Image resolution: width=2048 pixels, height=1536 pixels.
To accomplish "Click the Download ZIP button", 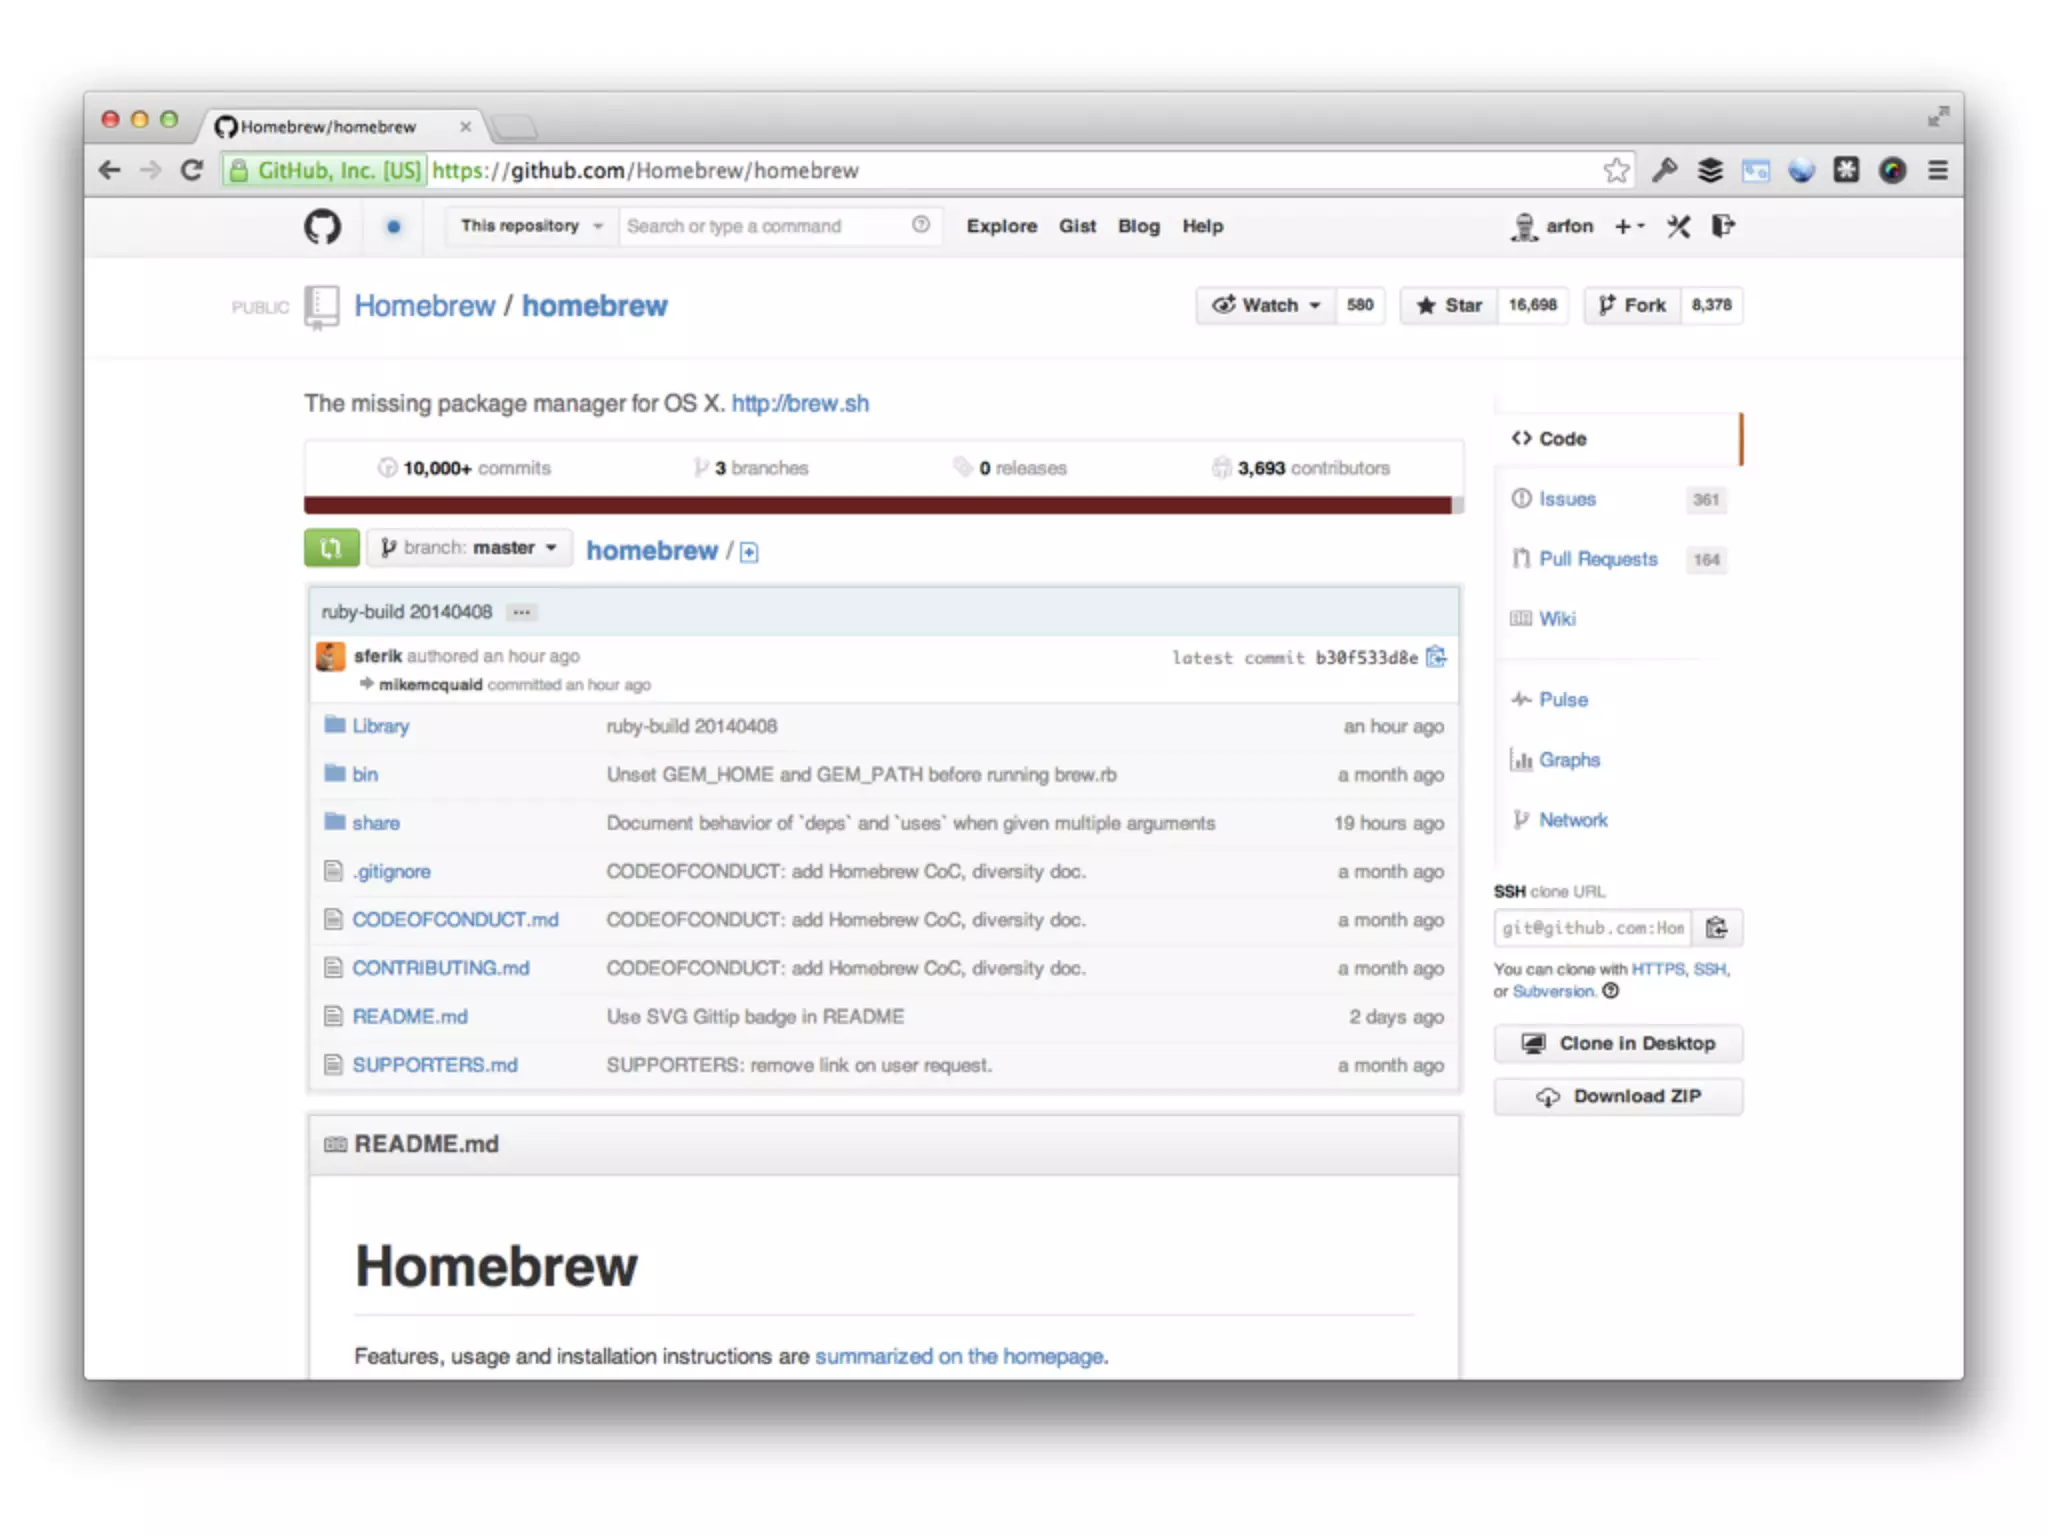I will [x=1617, y=1096].
